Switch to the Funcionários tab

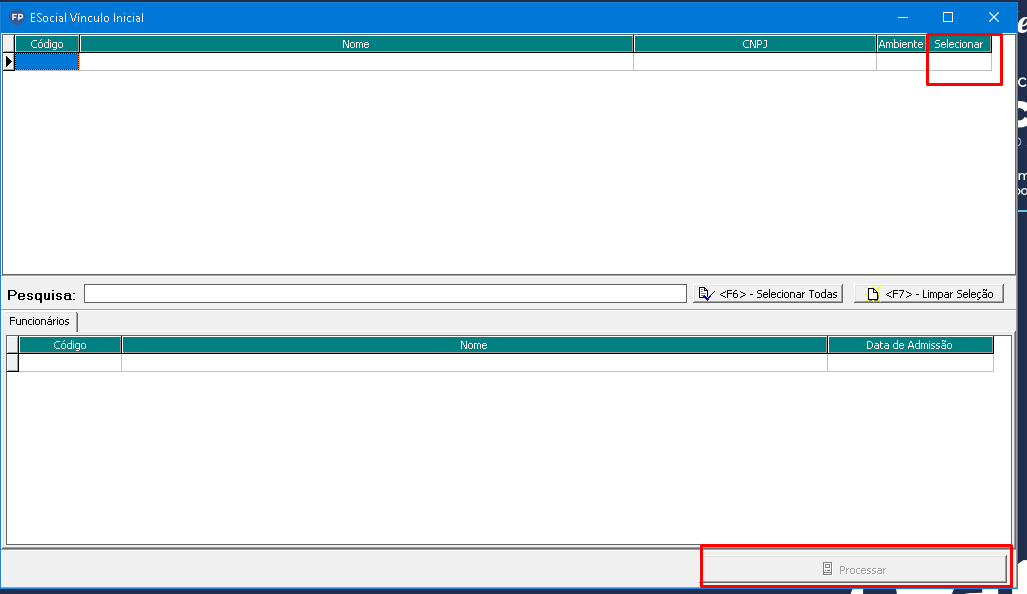click(41, 321)
